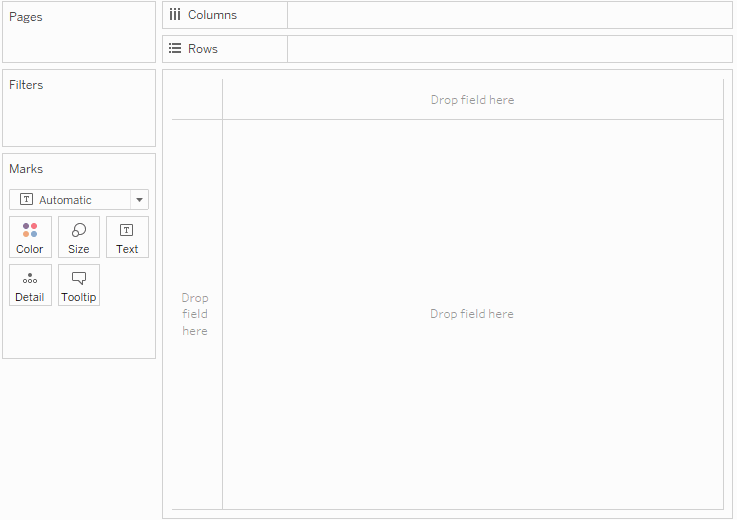The image size is (737, 520).
Task: Click the Columns shelf icon
Action: 175,15
